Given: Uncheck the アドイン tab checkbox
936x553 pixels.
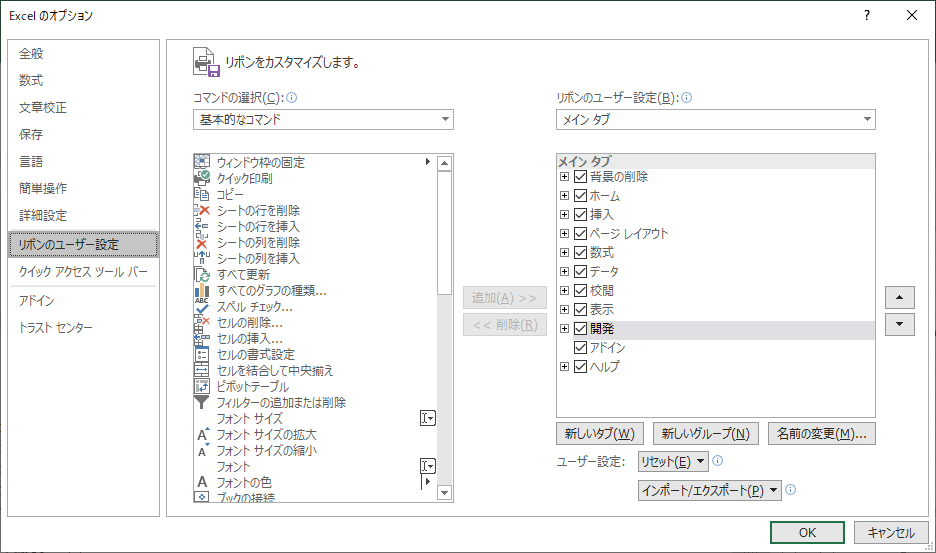Looking at the screenshot, I should 580,347.
